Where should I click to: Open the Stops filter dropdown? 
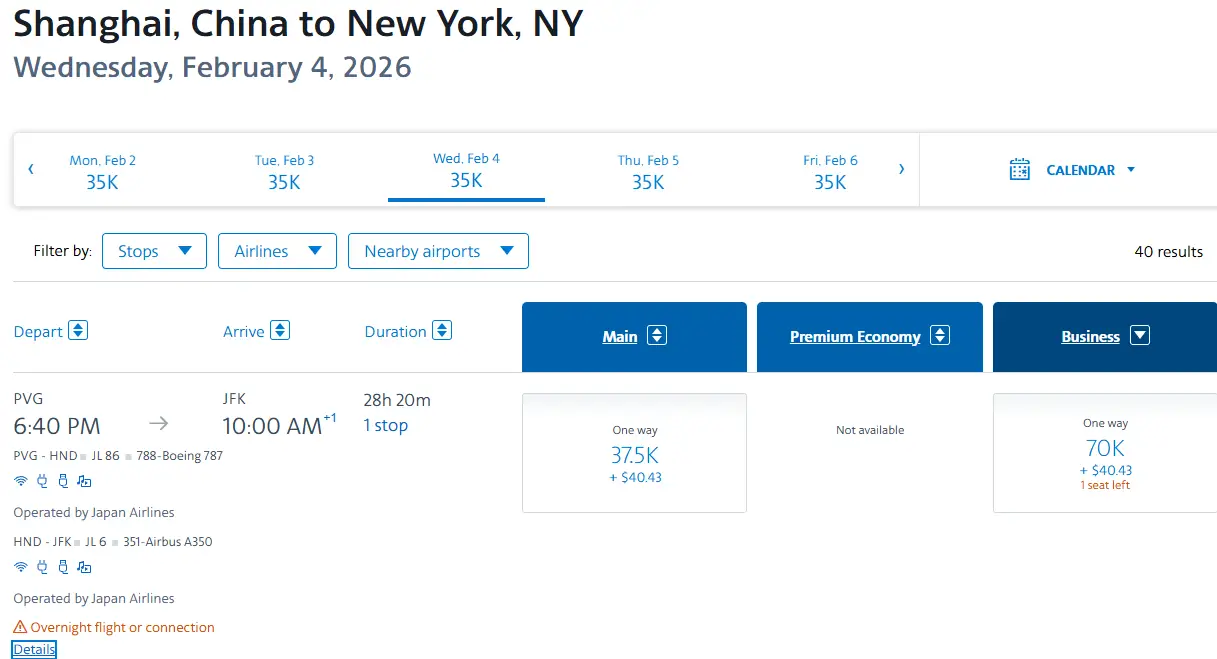154,251
